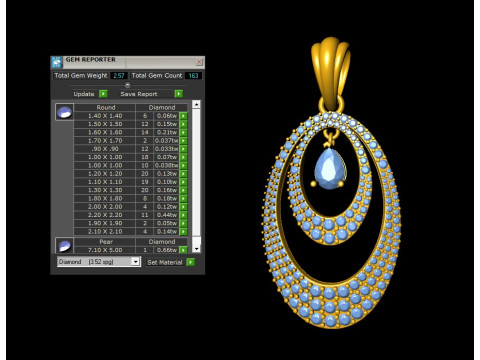This screenshot has height=360, width=480.
Task: Click the Save Report button label
Action: tap(139, 94)
